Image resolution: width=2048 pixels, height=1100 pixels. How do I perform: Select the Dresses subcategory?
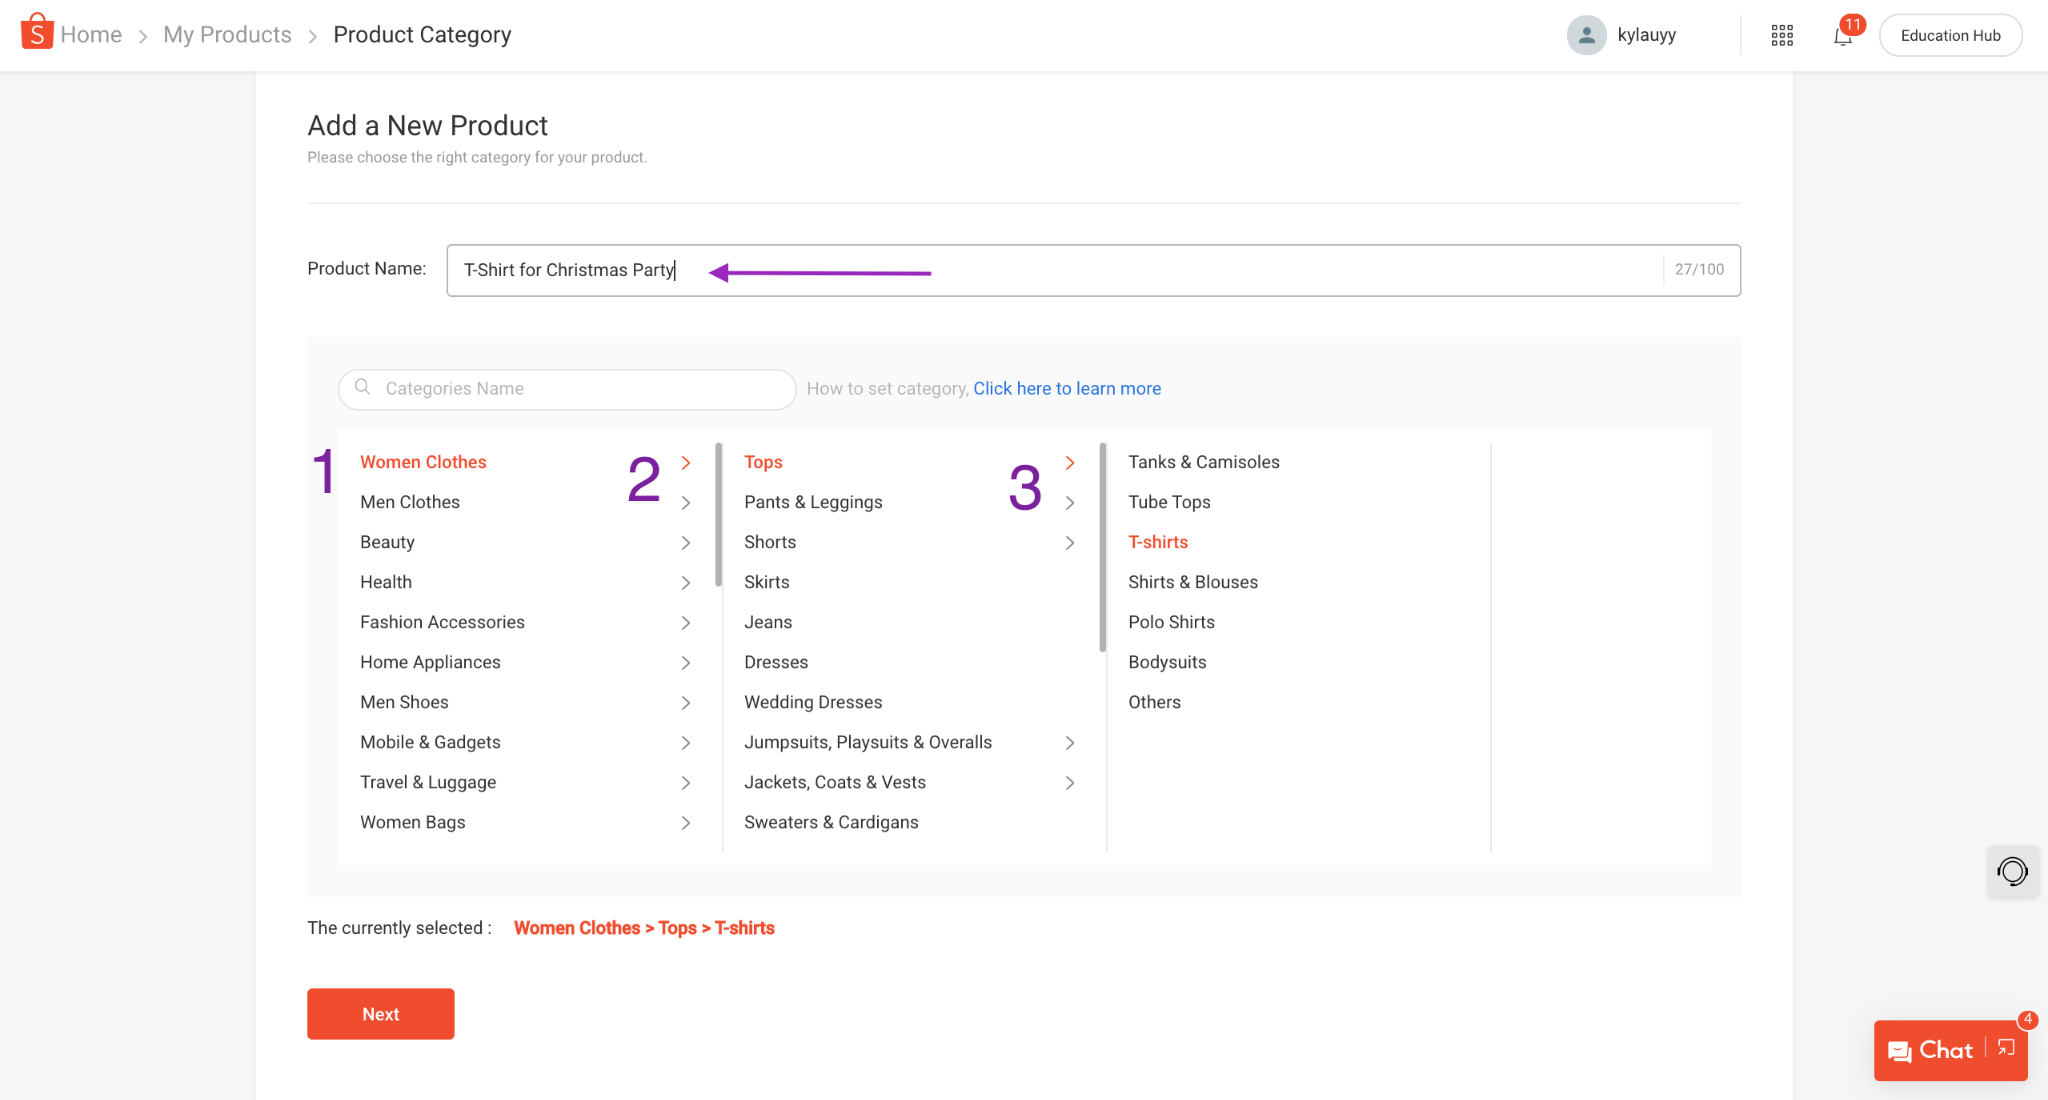pyautogui.click(x=776, y=662)
